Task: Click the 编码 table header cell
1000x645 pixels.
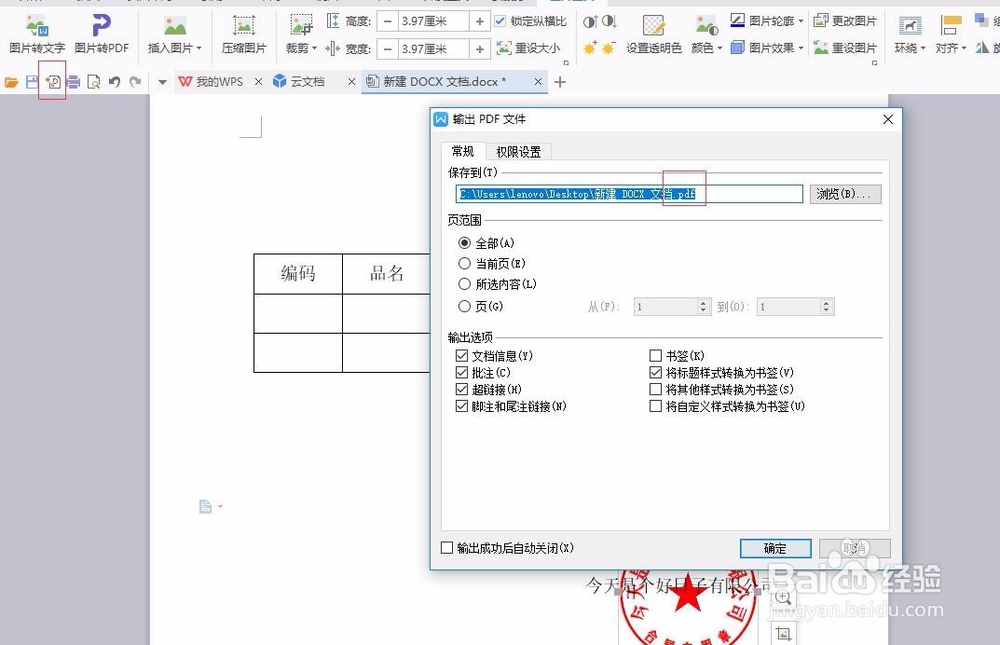Action: tap(298, 274)
